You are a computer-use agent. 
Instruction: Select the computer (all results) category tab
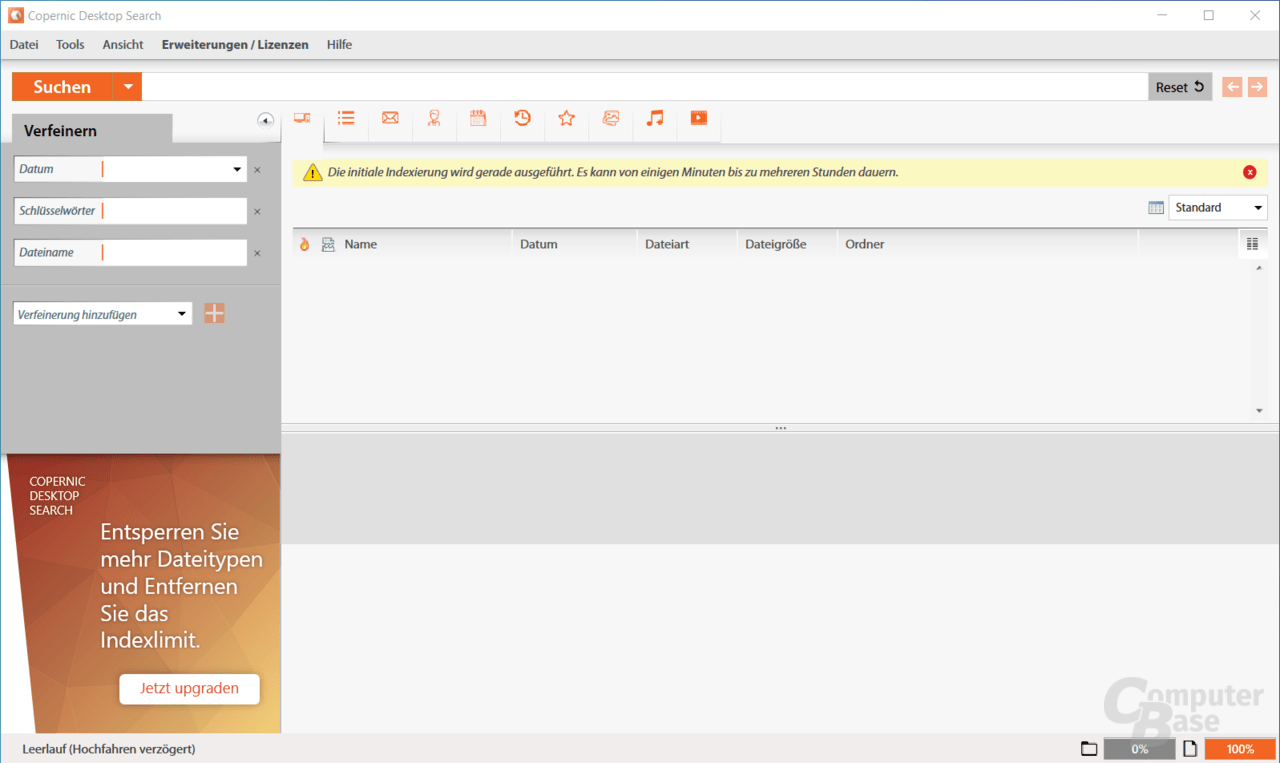pos(302,118)
